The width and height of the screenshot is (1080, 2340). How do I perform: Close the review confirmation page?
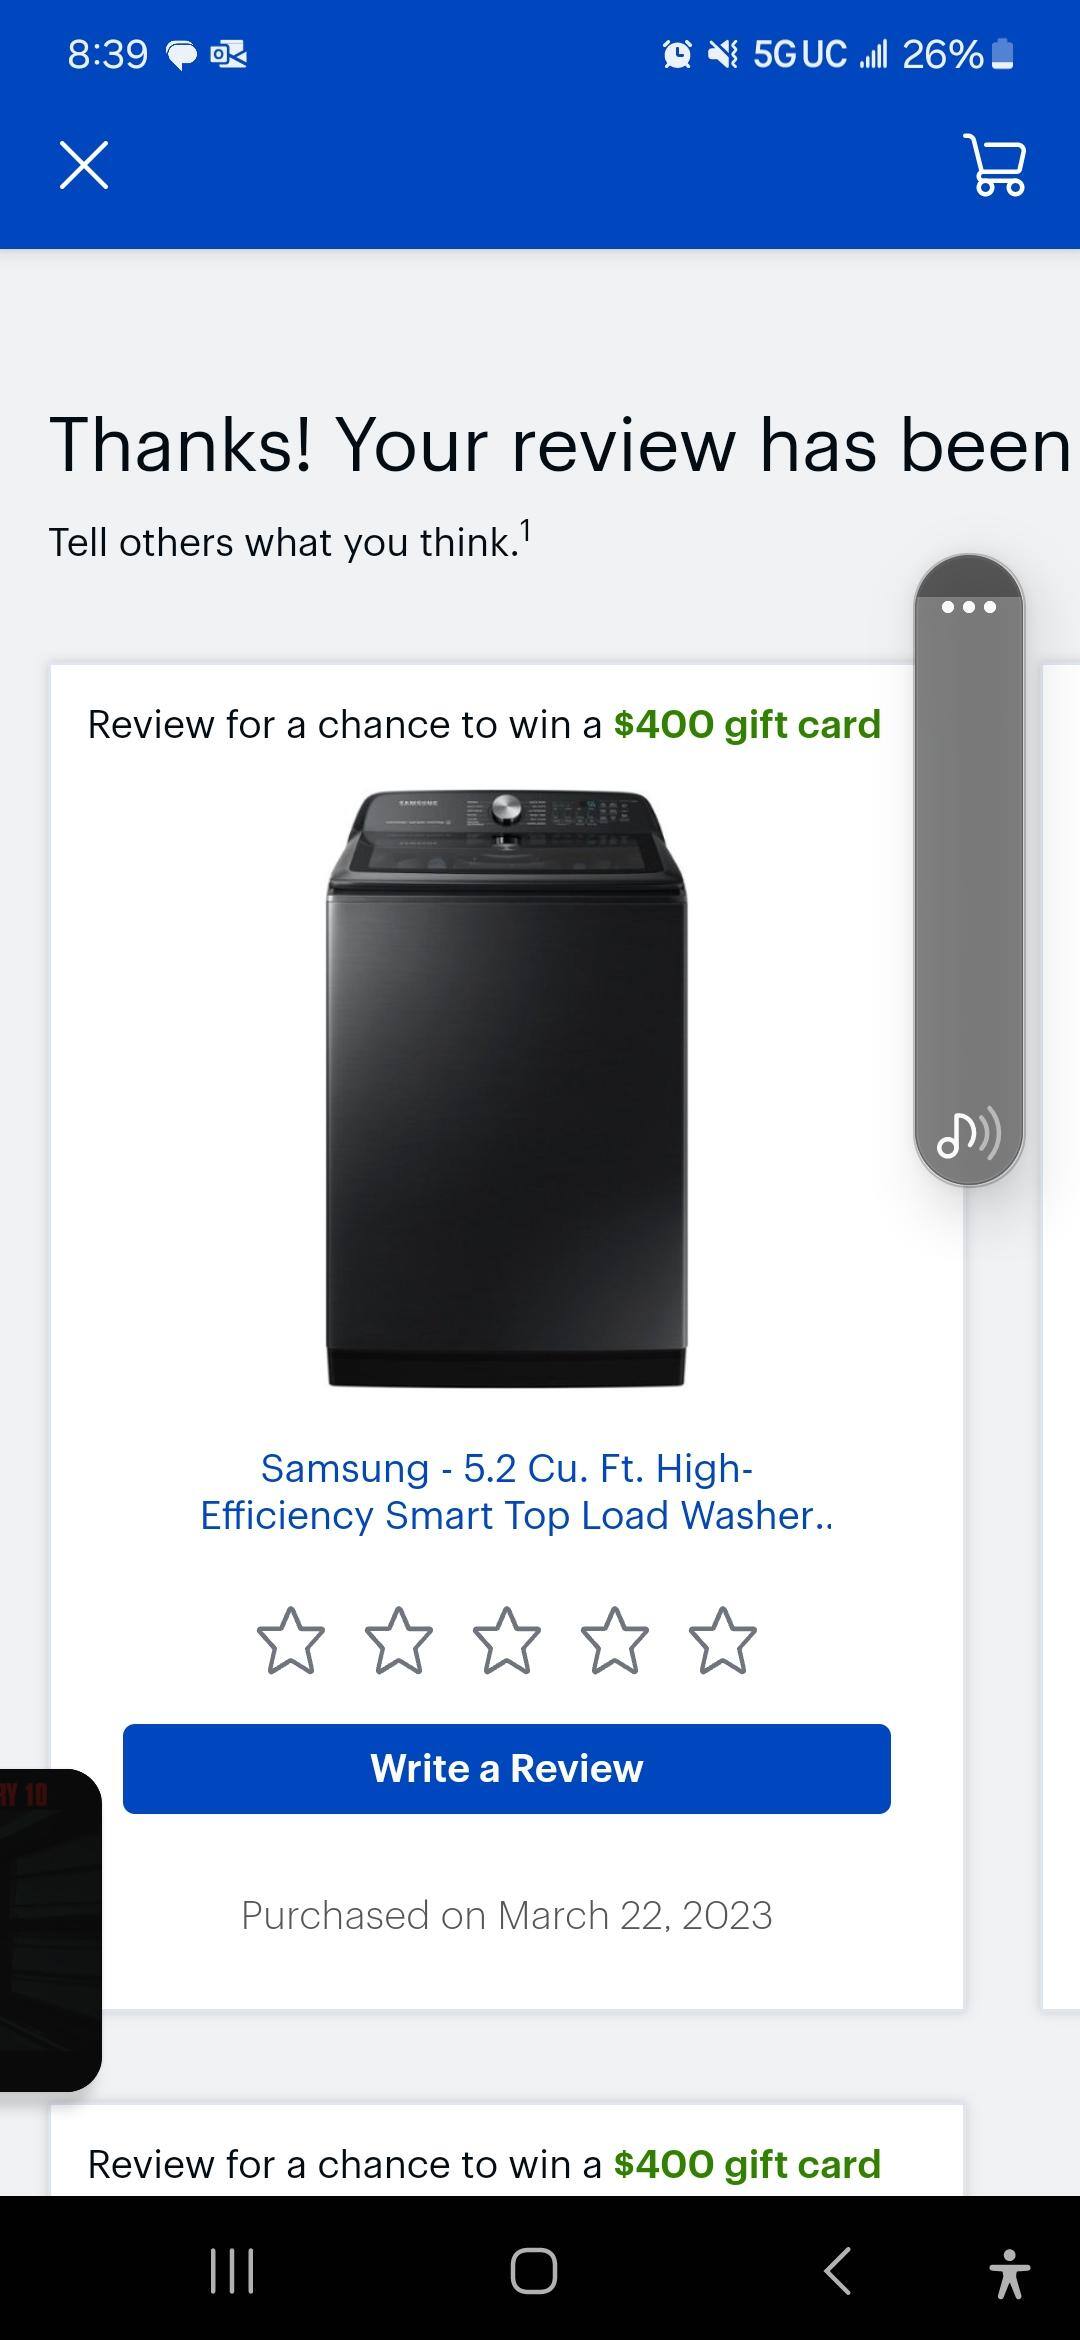(84, 165)
